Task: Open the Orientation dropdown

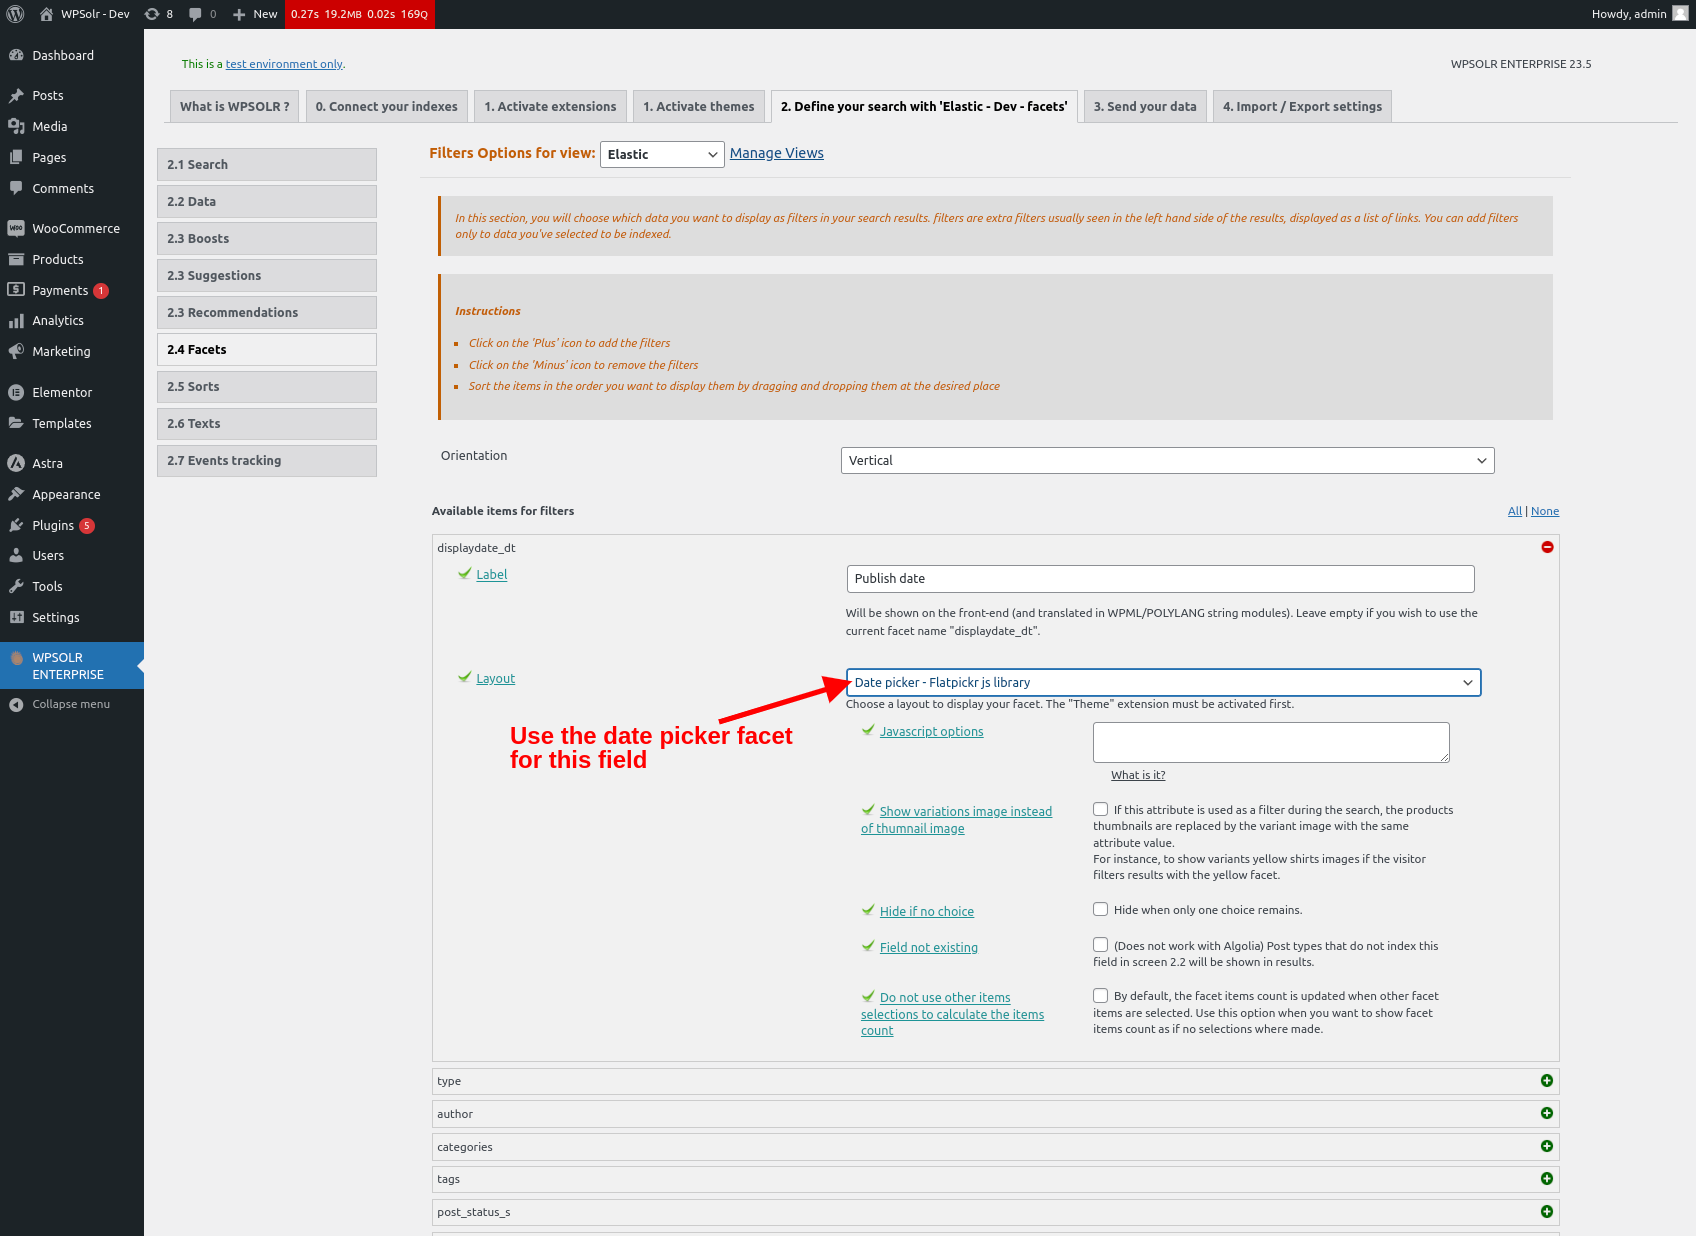Action: 1168,460
